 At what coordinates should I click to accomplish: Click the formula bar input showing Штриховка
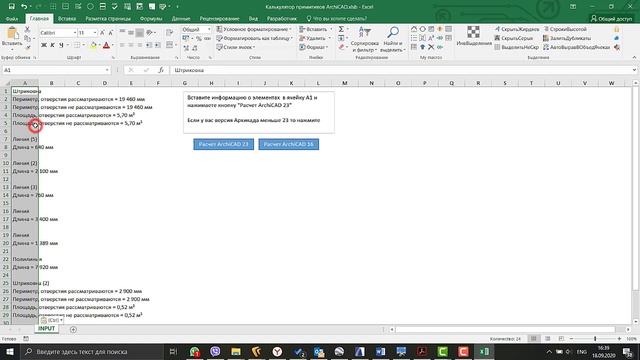click(x=402, y=70)
